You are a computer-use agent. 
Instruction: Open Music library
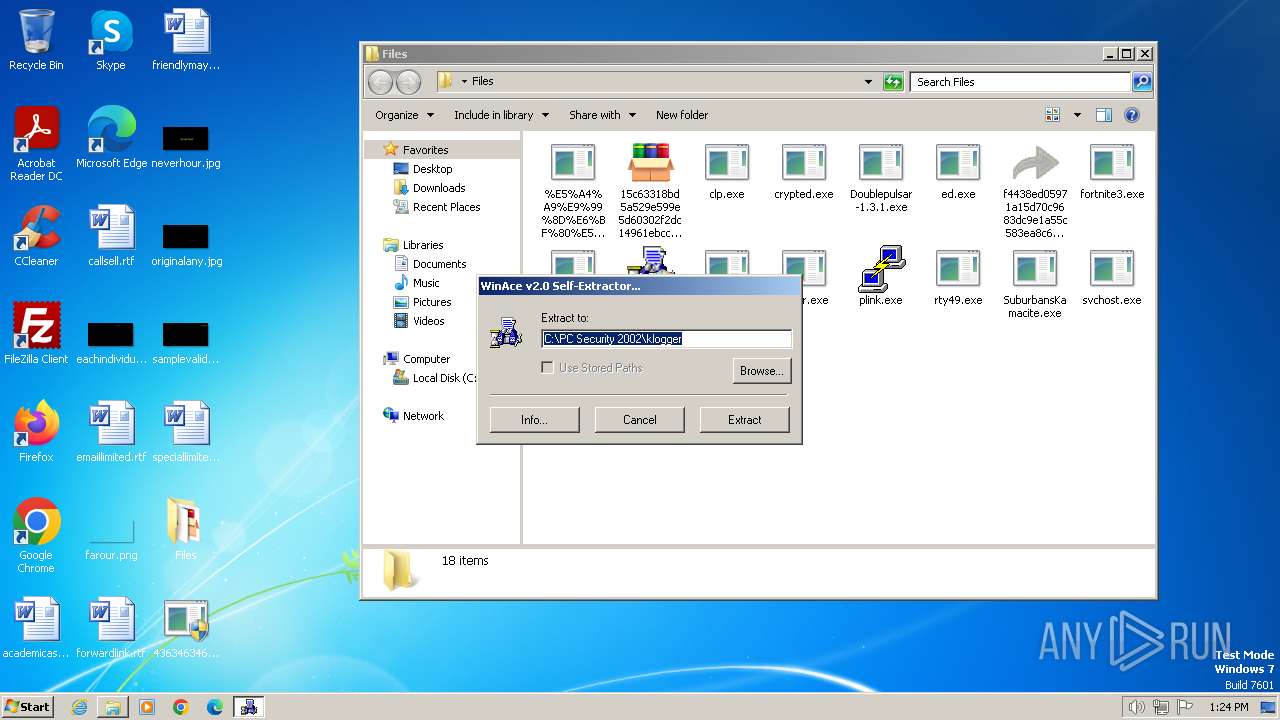[x=426, y=283]
